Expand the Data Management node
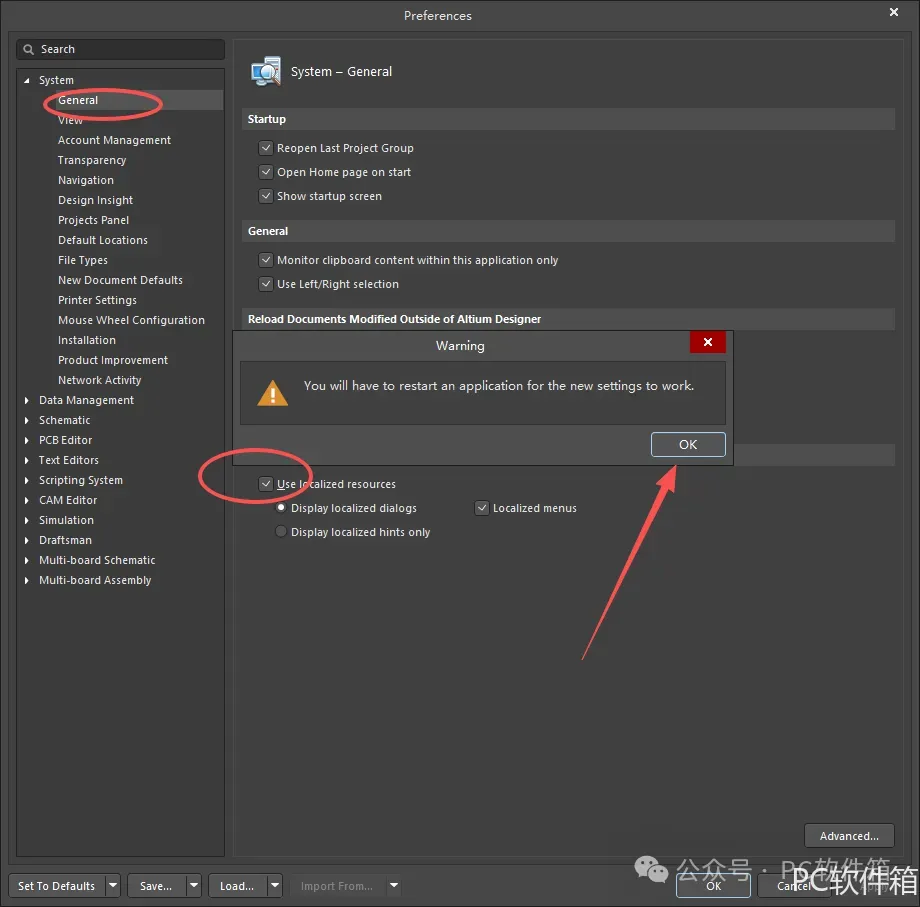Viewport: 920px width, 907px height. click(26, 400)
